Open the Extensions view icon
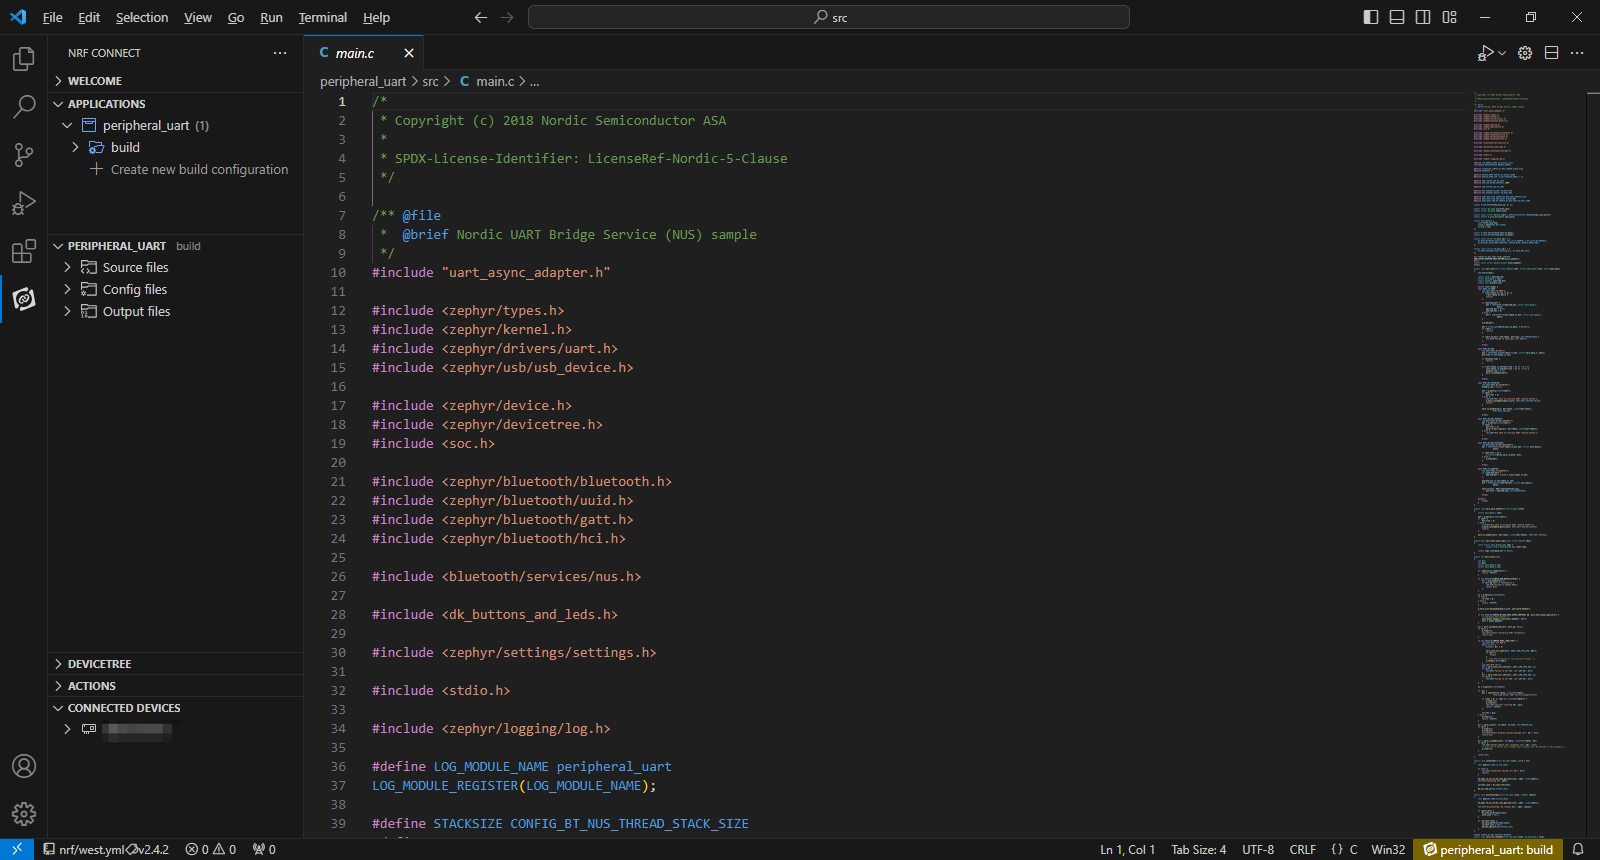Image resolution: width=1600 pixels, height=860 pixels. 24,251
